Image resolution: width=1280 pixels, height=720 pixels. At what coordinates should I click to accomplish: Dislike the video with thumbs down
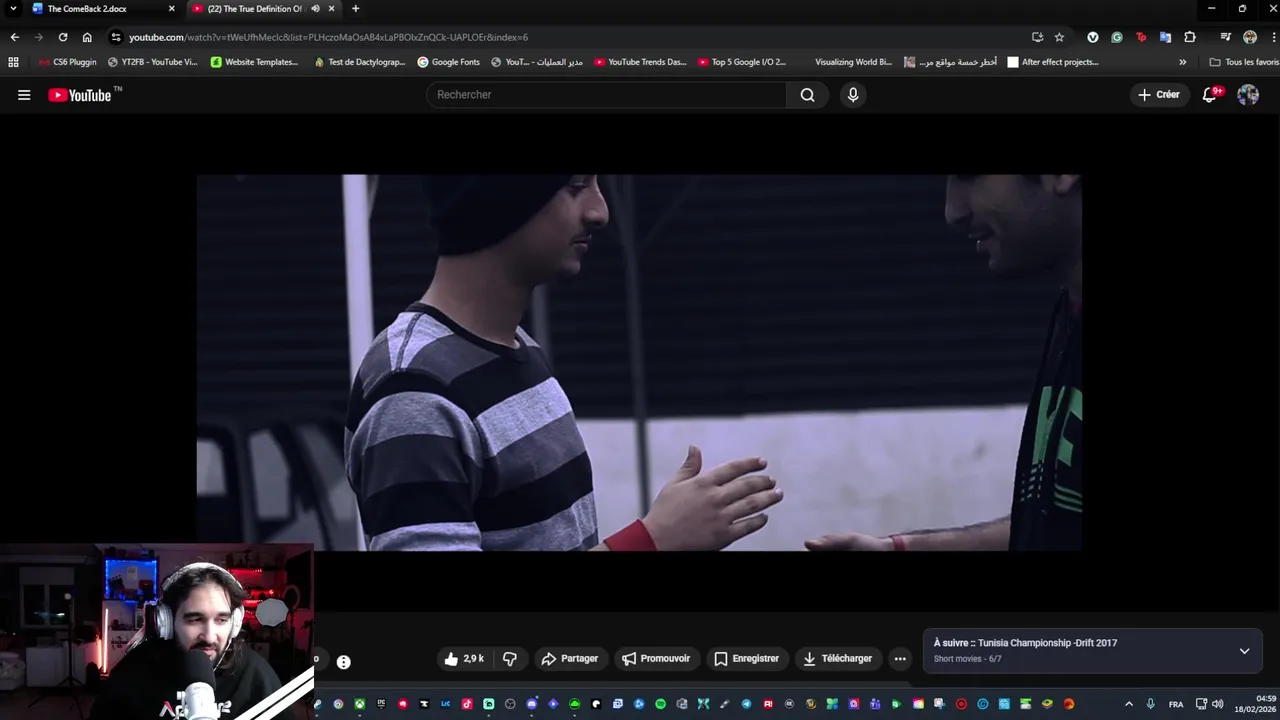pyautogui.click(x=510, y=659)
